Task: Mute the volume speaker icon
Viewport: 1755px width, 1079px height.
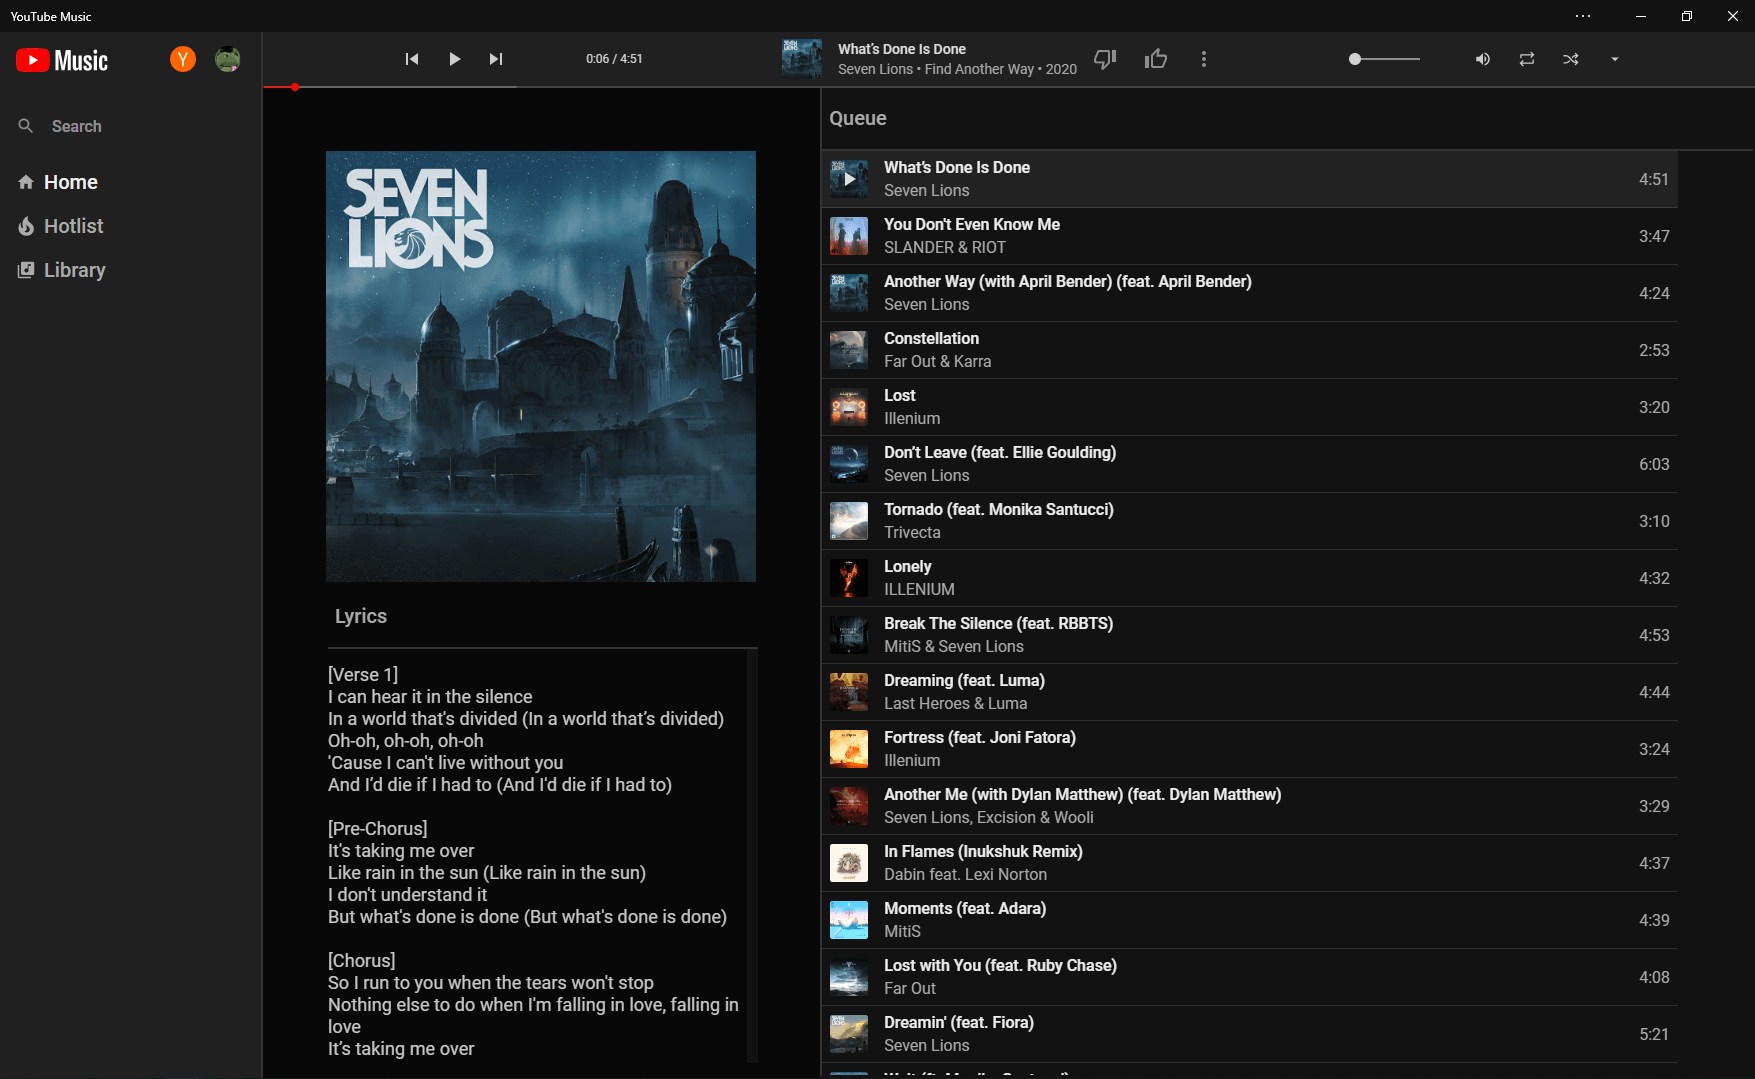Action: coord(1483,59)
